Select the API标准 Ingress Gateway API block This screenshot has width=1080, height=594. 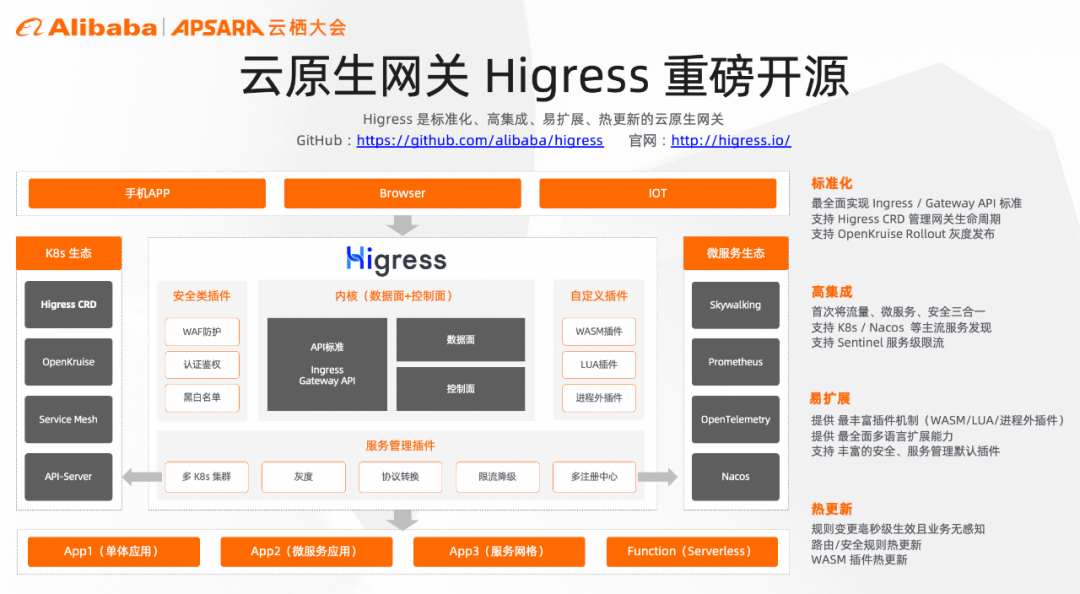tap(327, 364)
